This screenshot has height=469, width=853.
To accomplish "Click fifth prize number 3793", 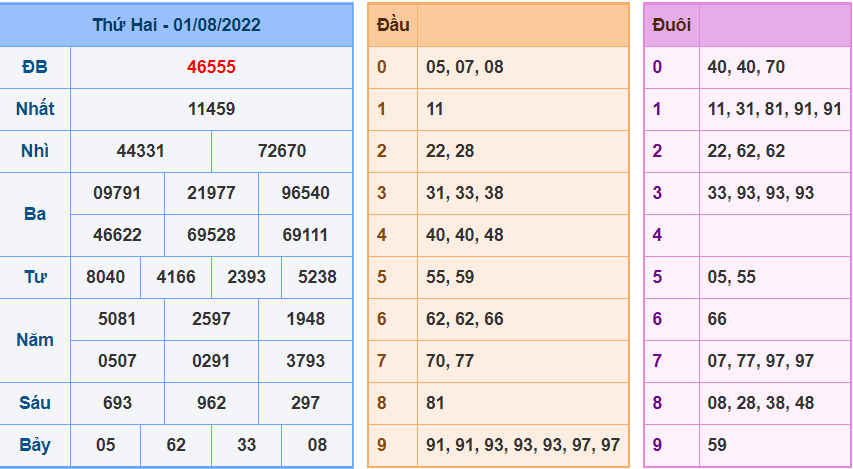I will (305, 361).
